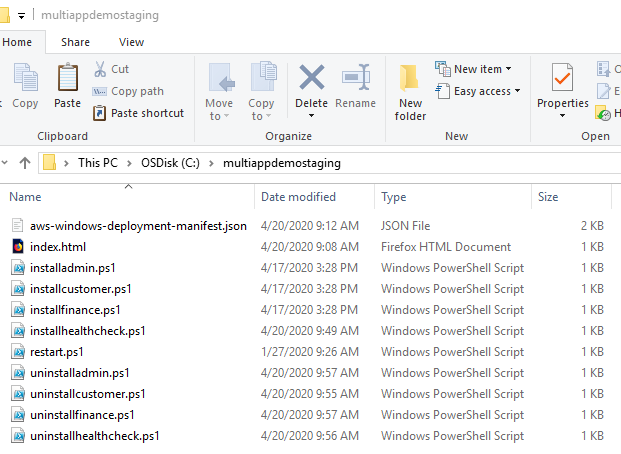Select the index.html file
This screenshot has width=621, height=454.
pyautogui.click(x=58, y=247)
